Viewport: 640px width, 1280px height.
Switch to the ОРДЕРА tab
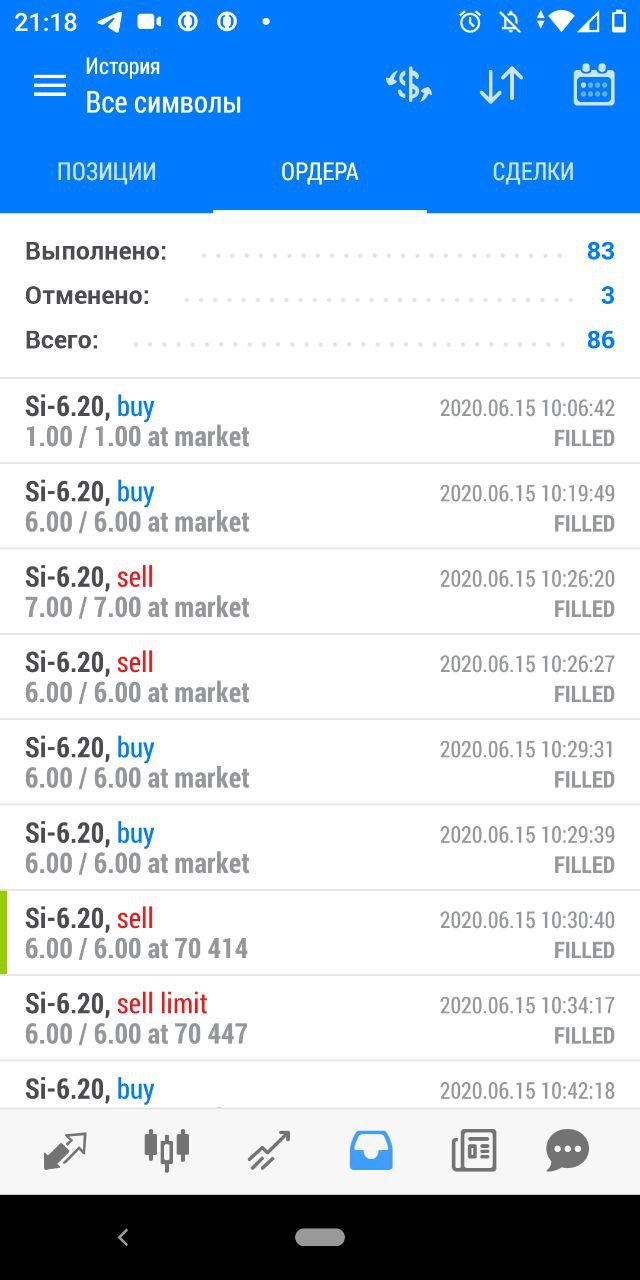pyautogui.click(x=320, y=172)
